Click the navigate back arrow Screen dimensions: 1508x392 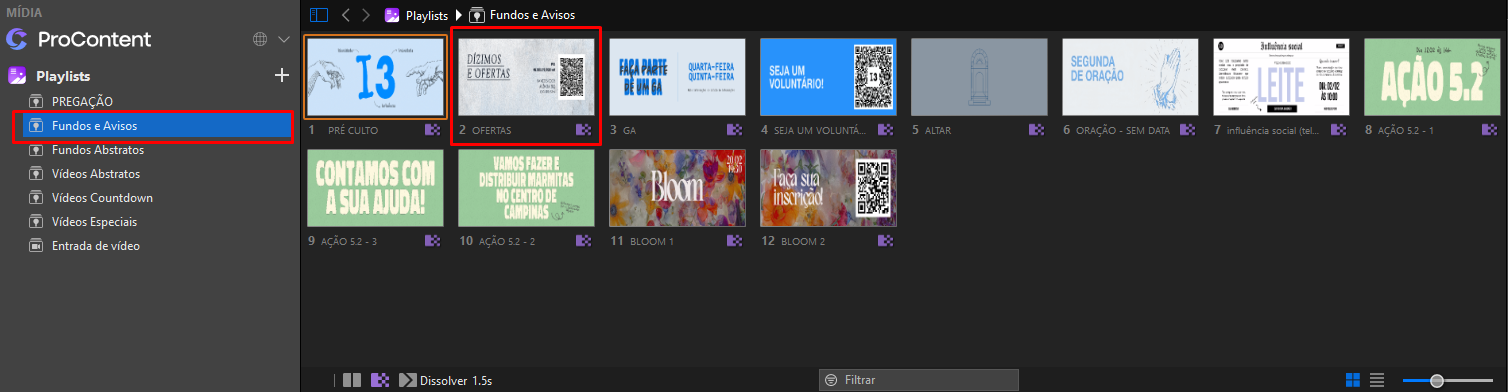click(345, 15)
